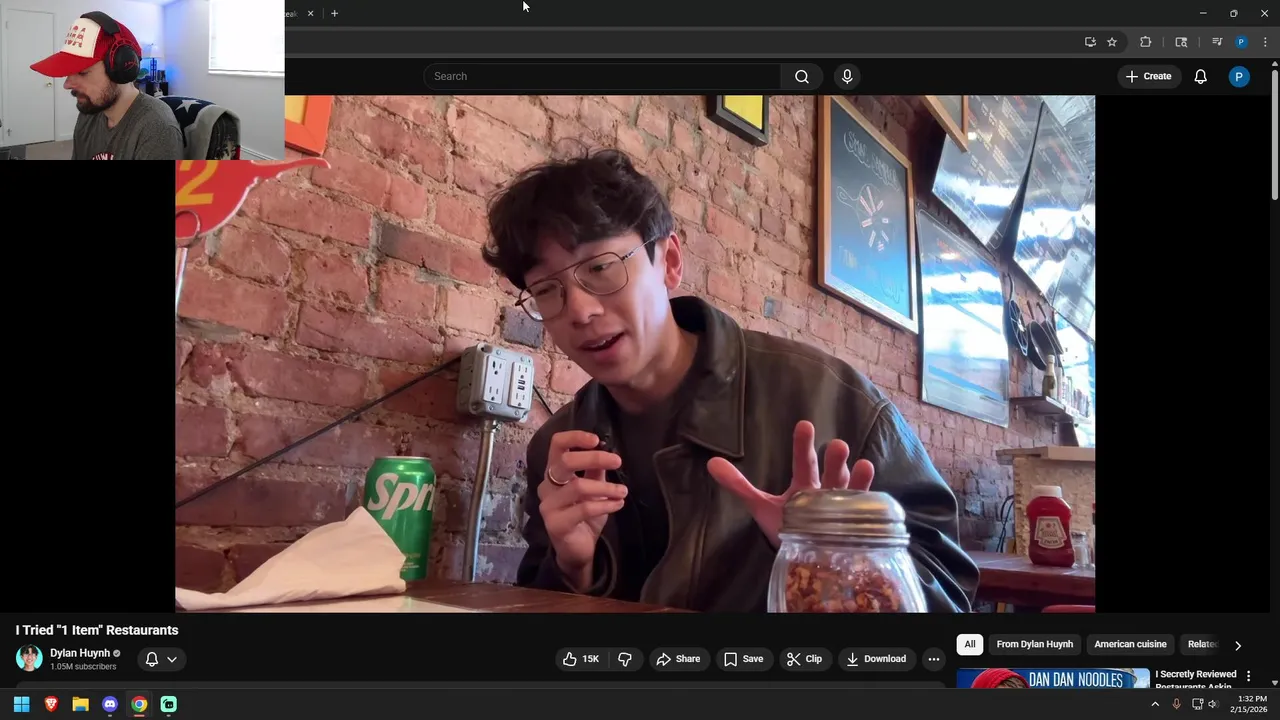The height and width of the screenshot is (720, 1280).
Task: Click the video title I Tried 1 Item Restaurants
Action: point(97,630)
